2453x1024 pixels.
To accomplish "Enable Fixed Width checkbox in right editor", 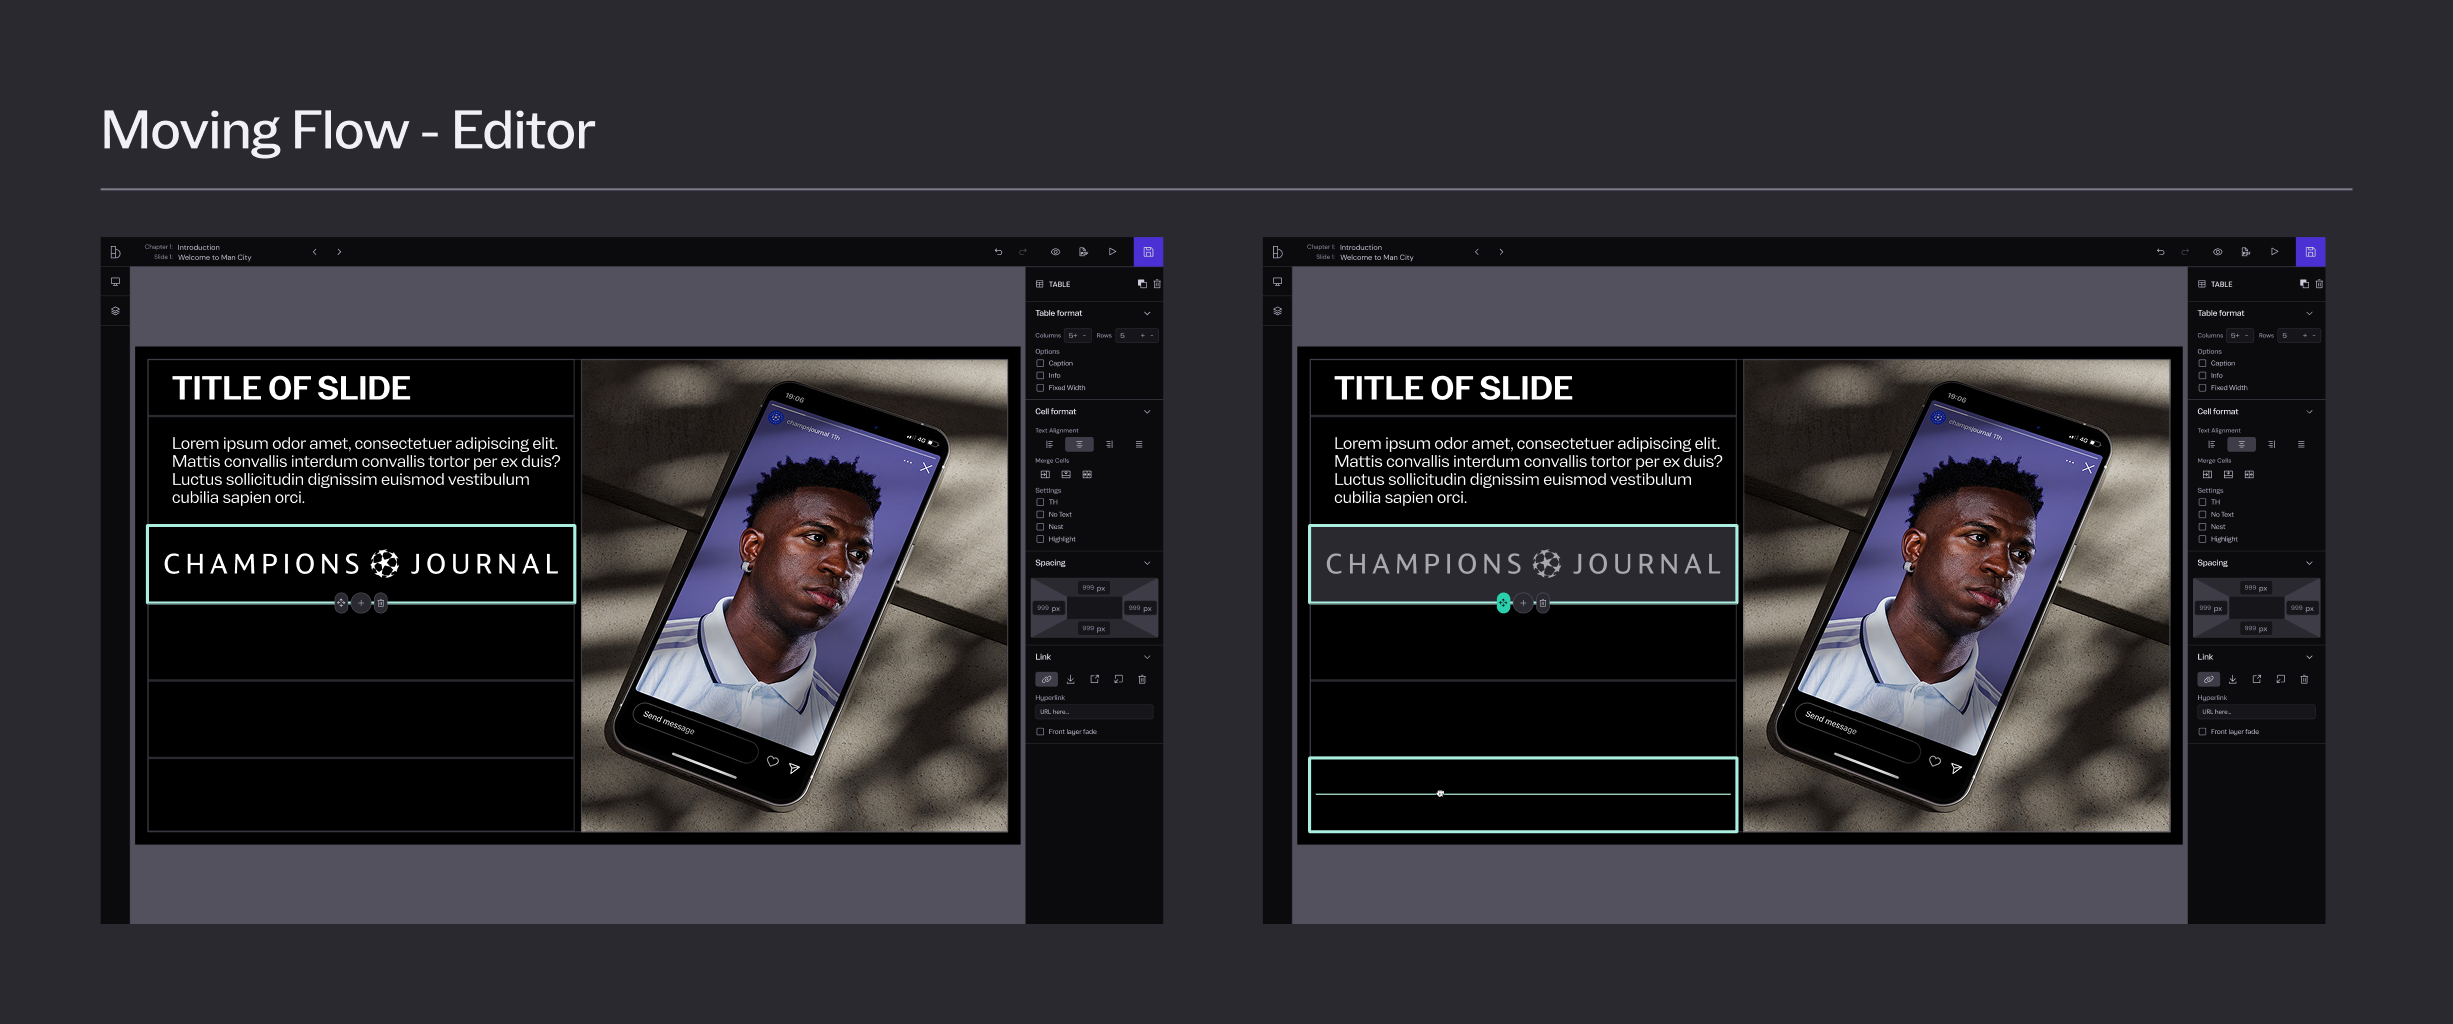I will (2202, 388).
